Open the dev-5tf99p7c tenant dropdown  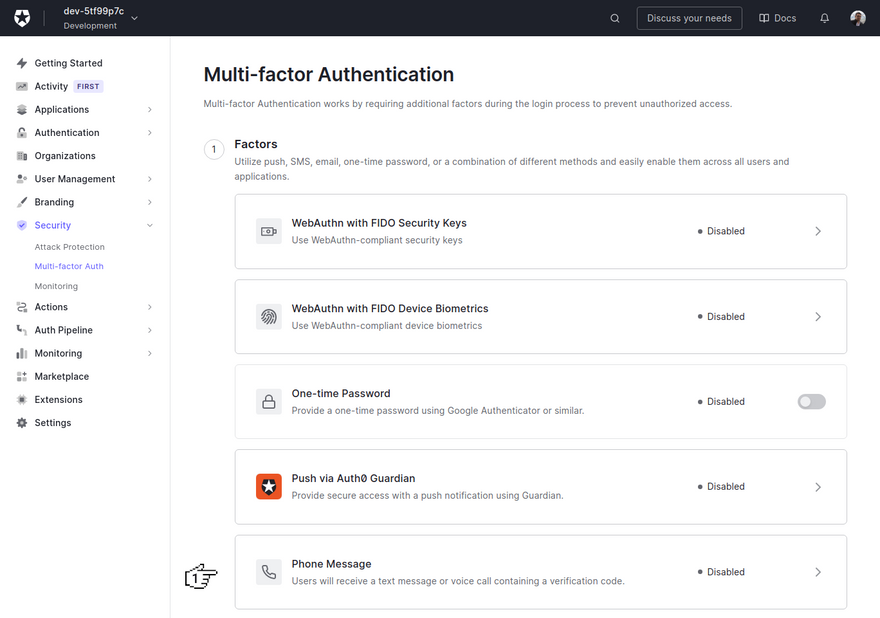[x=100, y=18]
